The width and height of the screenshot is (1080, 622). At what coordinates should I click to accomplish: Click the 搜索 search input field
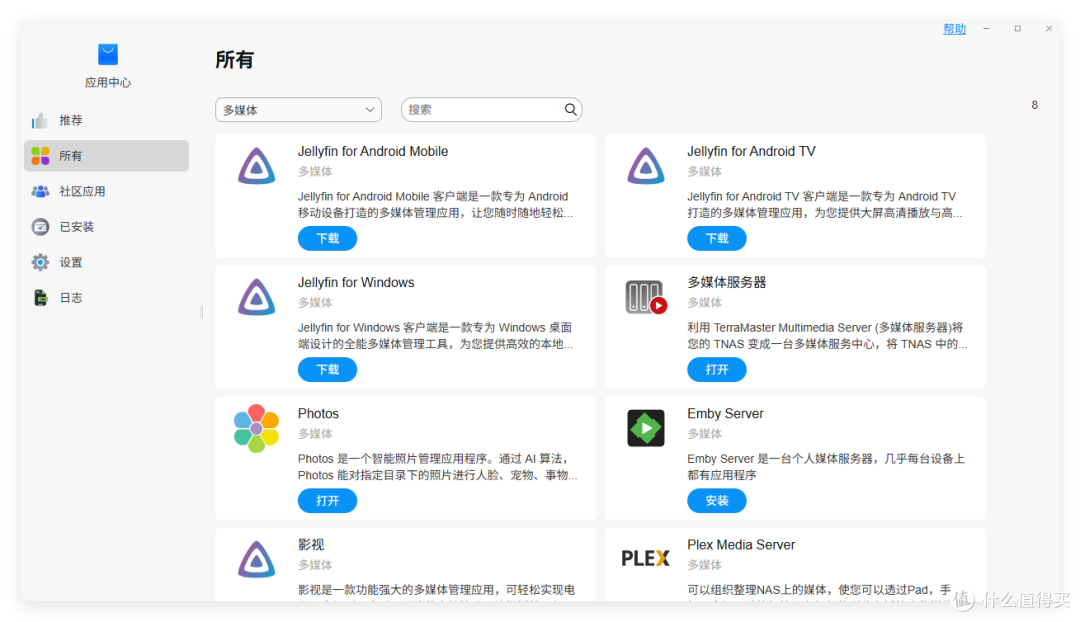(x=492, y=110)
